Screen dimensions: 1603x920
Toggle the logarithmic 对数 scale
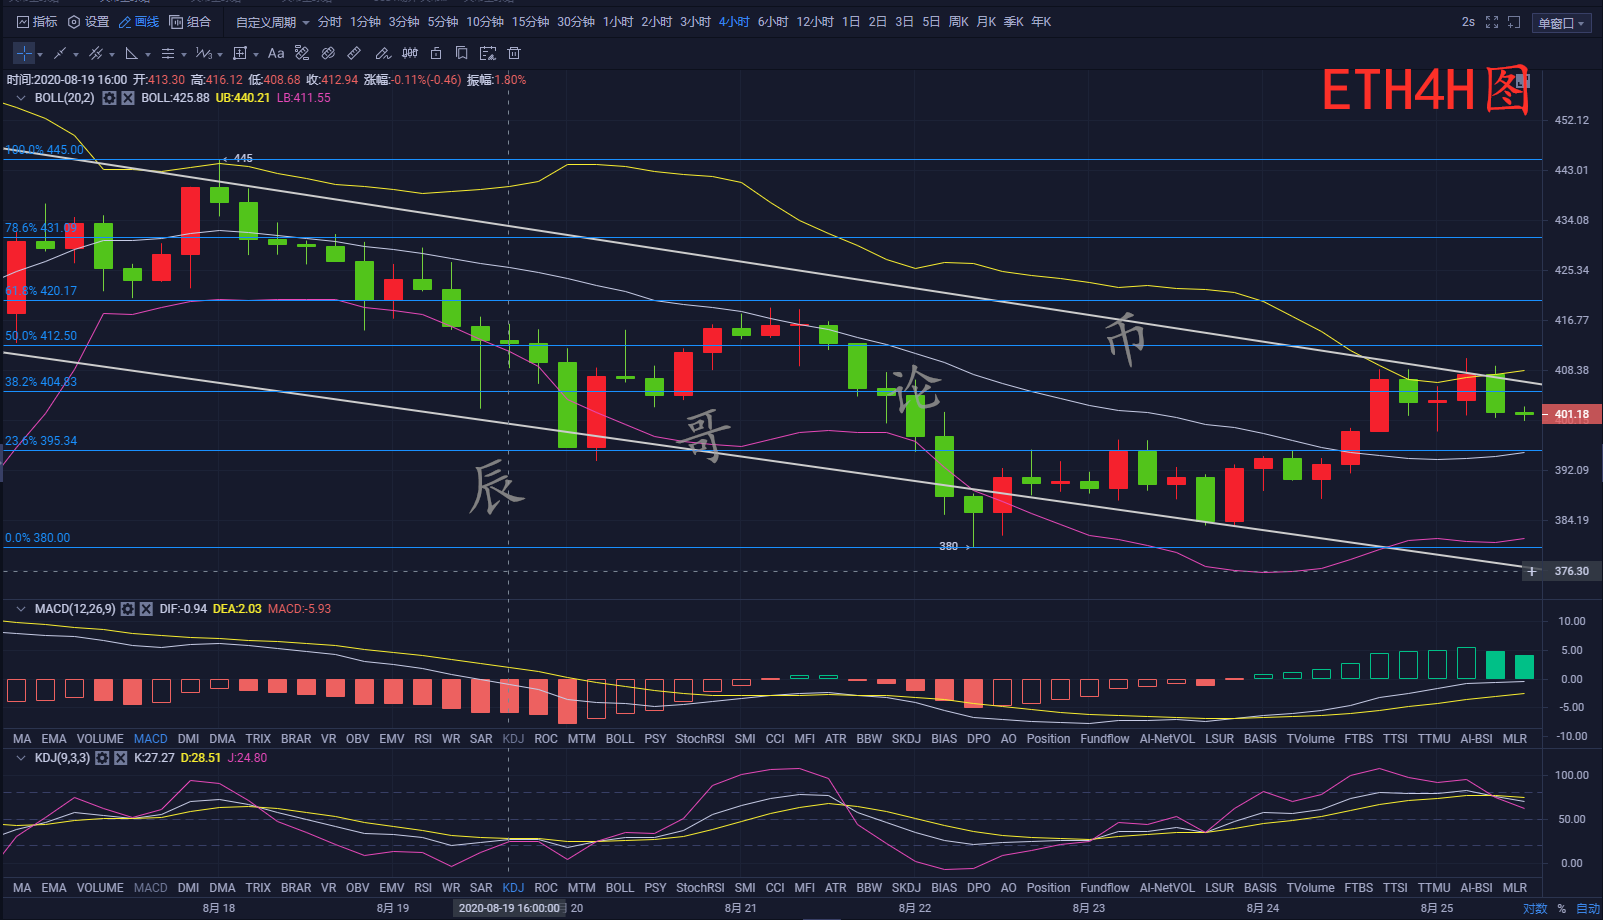pos(1534,909)
